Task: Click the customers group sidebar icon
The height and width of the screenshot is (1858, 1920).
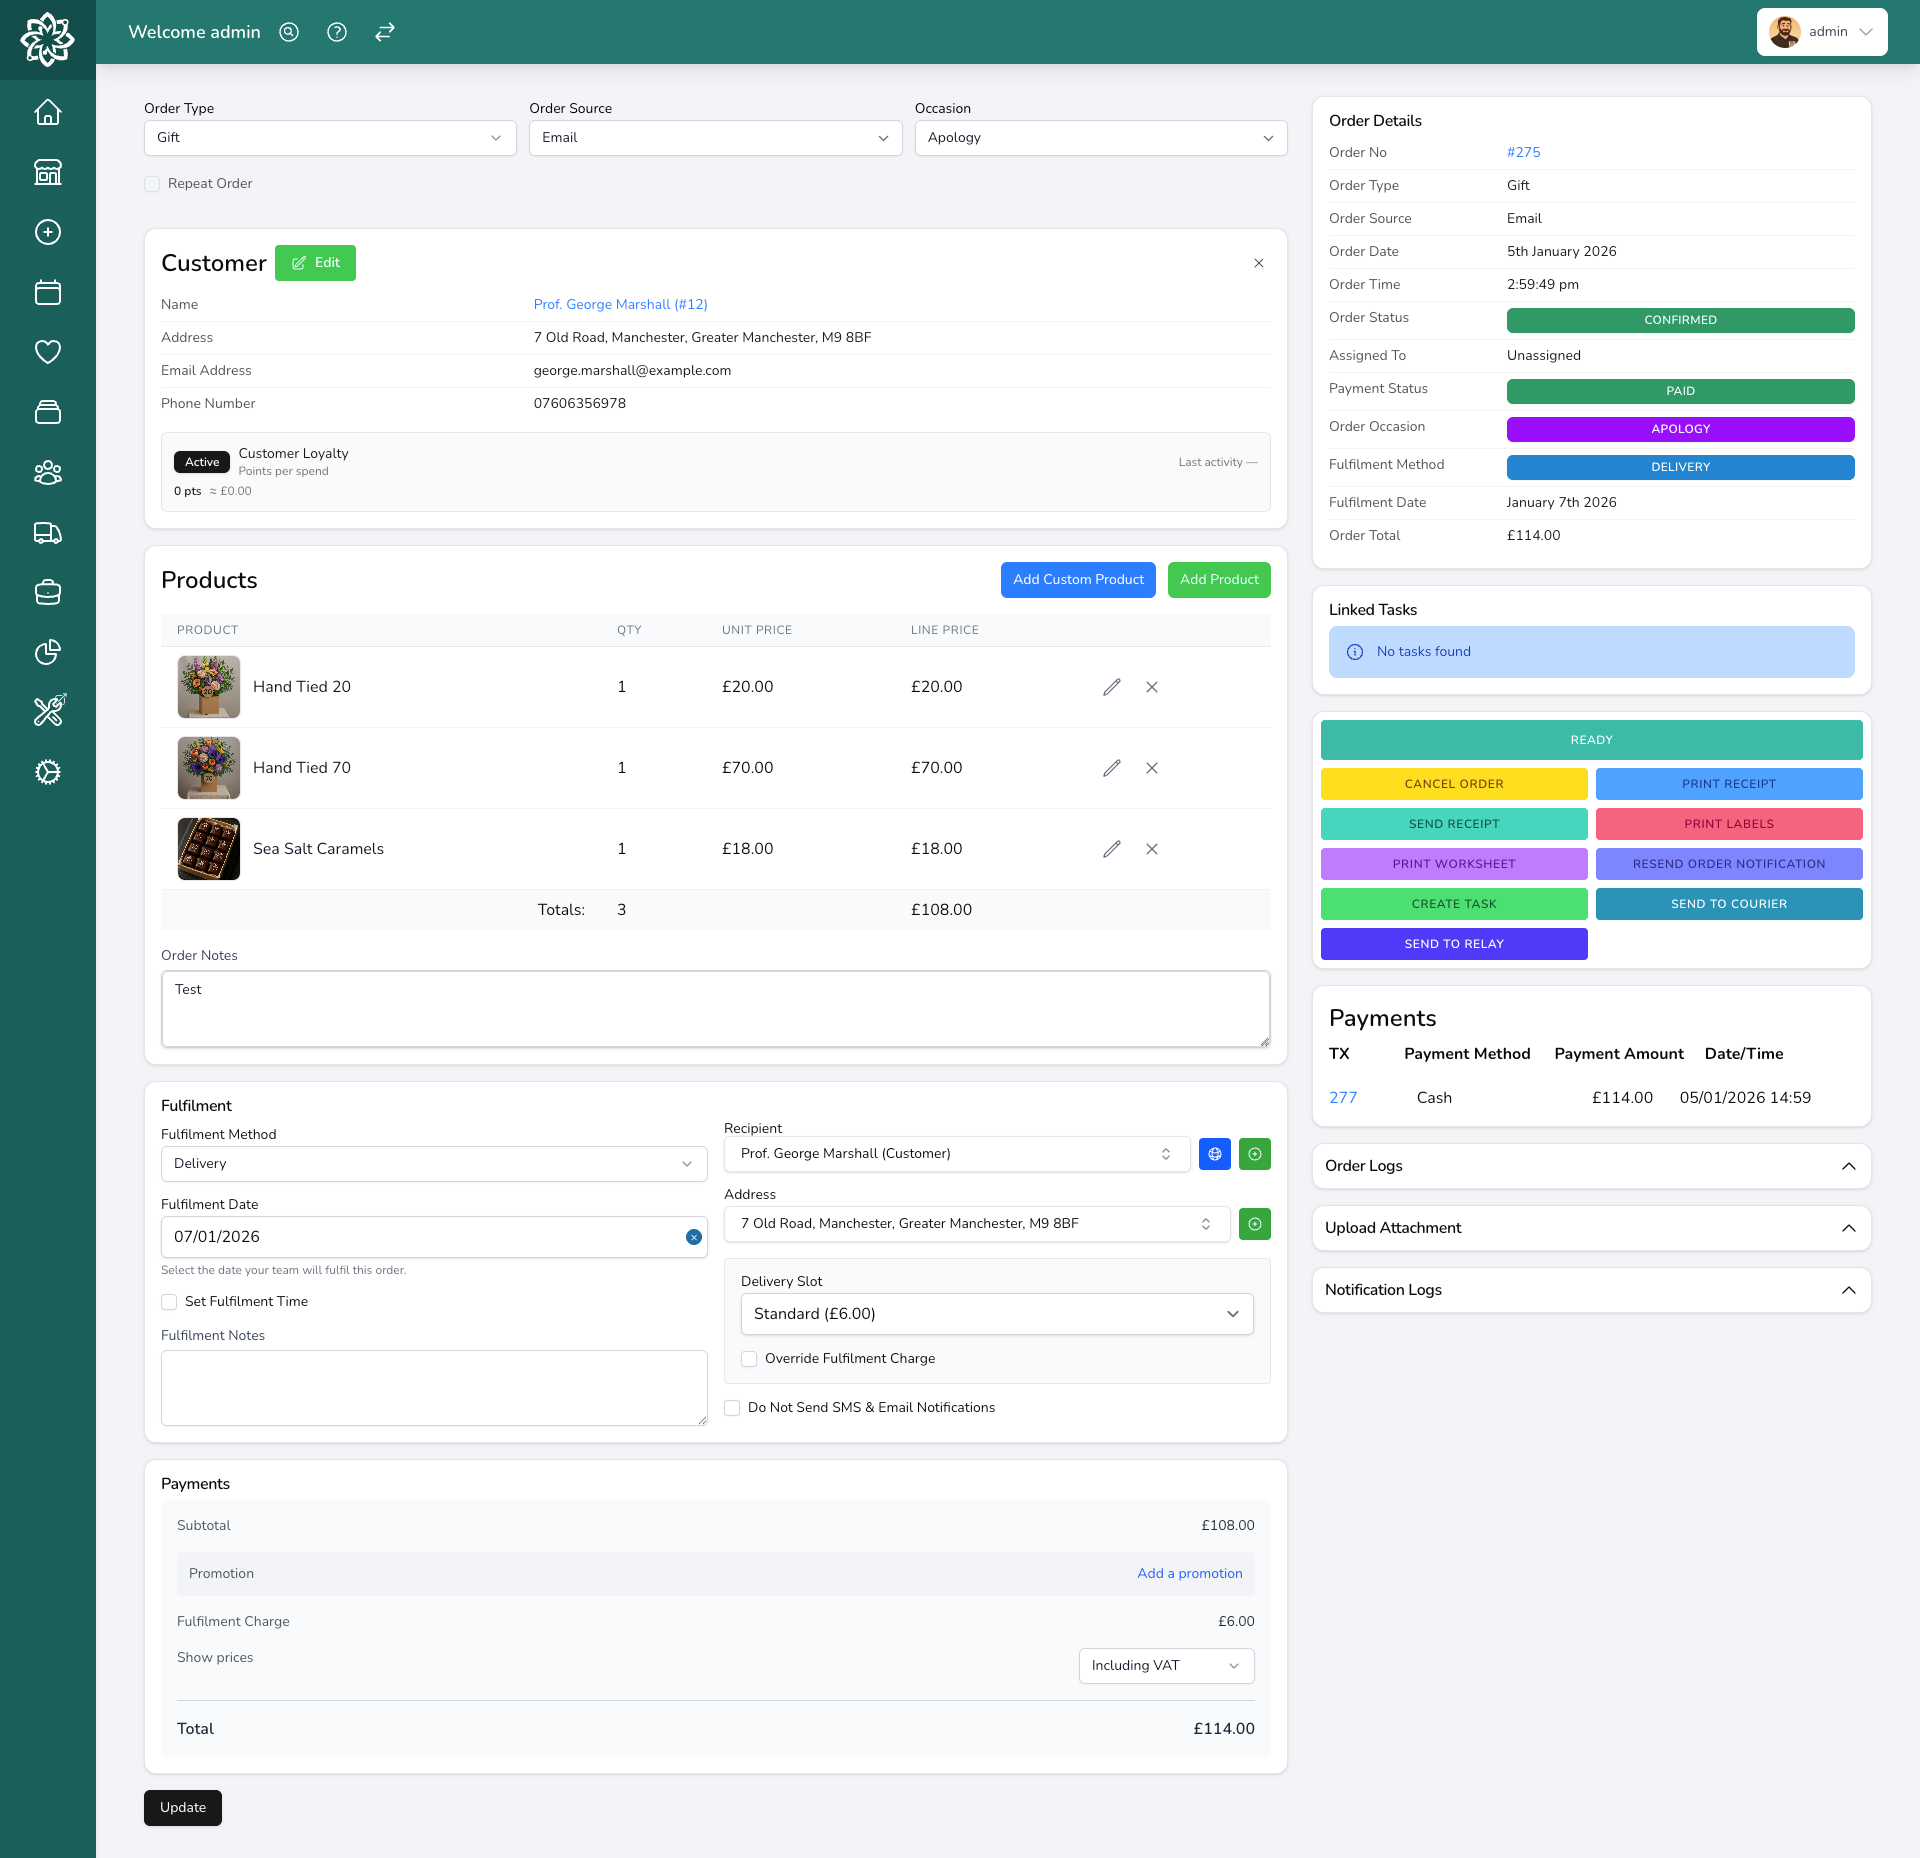Action: tap(47, 472)
